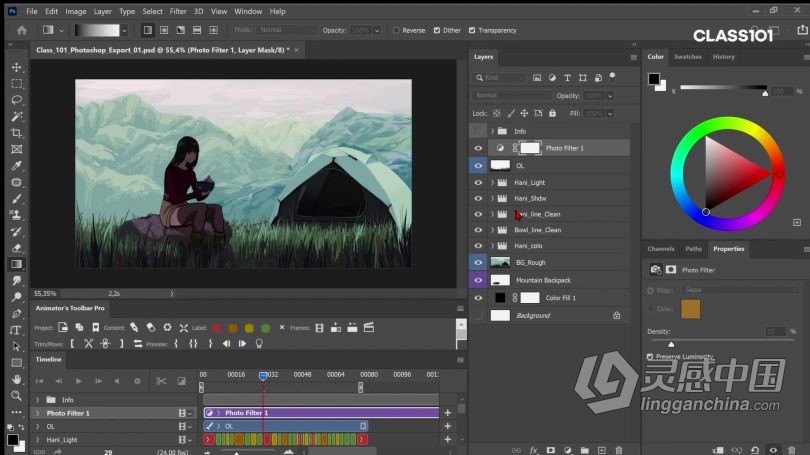Open the layer Fill dropdown

pos(610,113)
